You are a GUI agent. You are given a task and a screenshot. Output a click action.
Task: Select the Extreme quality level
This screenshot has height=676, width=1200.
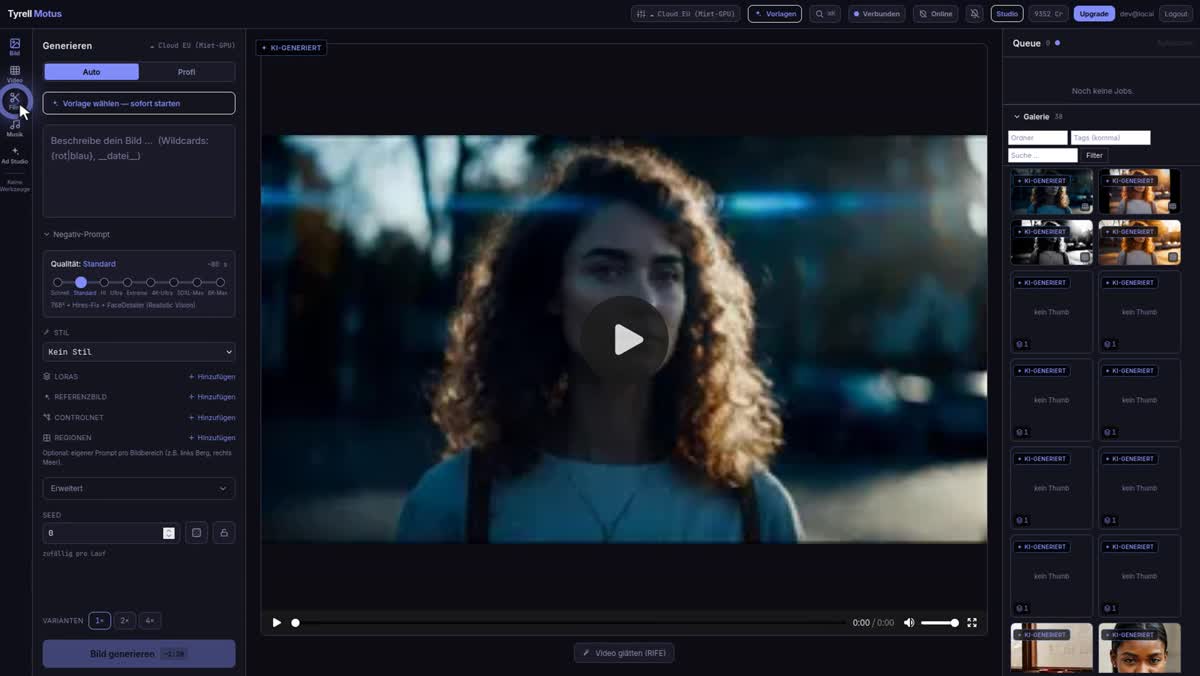coord(127,283)
